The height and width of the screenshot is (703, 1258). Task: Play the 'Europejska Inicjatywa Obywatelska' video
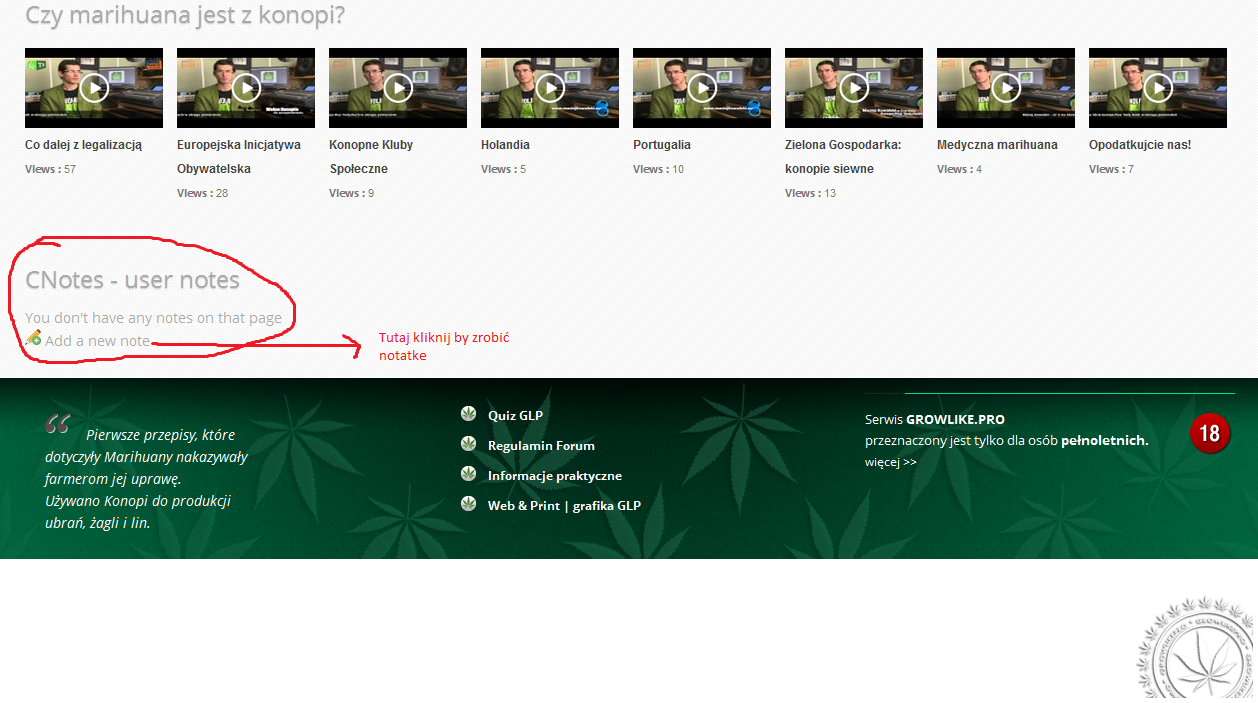point(246,88)
